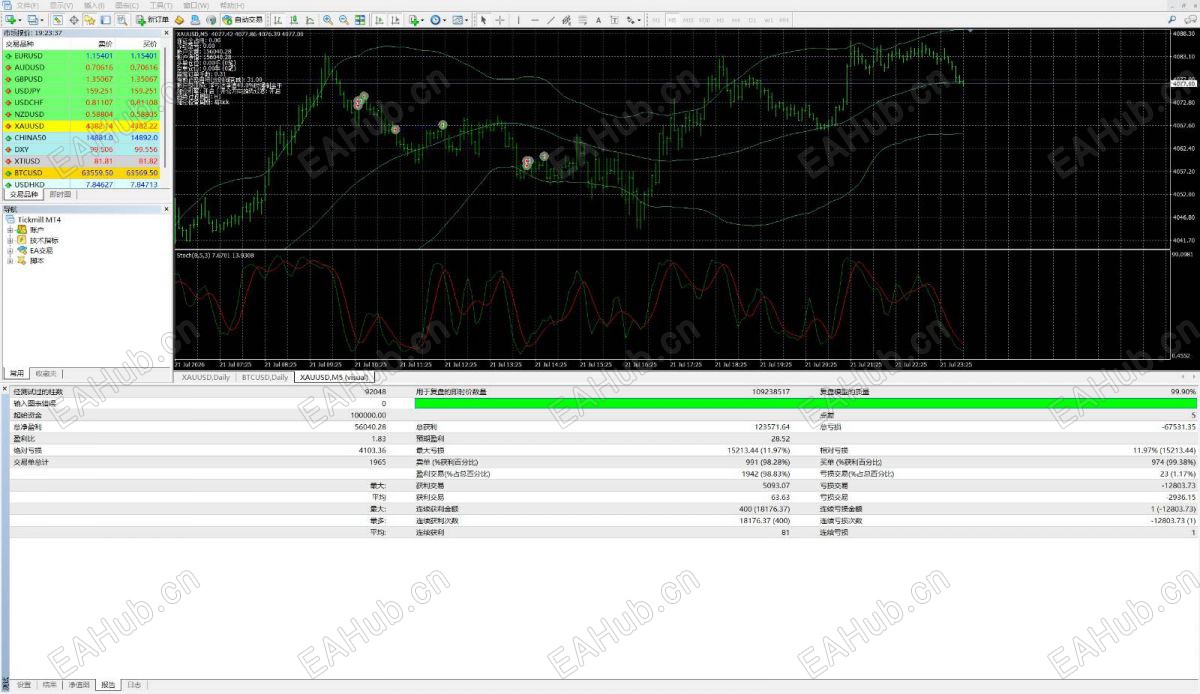Open the tester 结果 results tab

50,685
